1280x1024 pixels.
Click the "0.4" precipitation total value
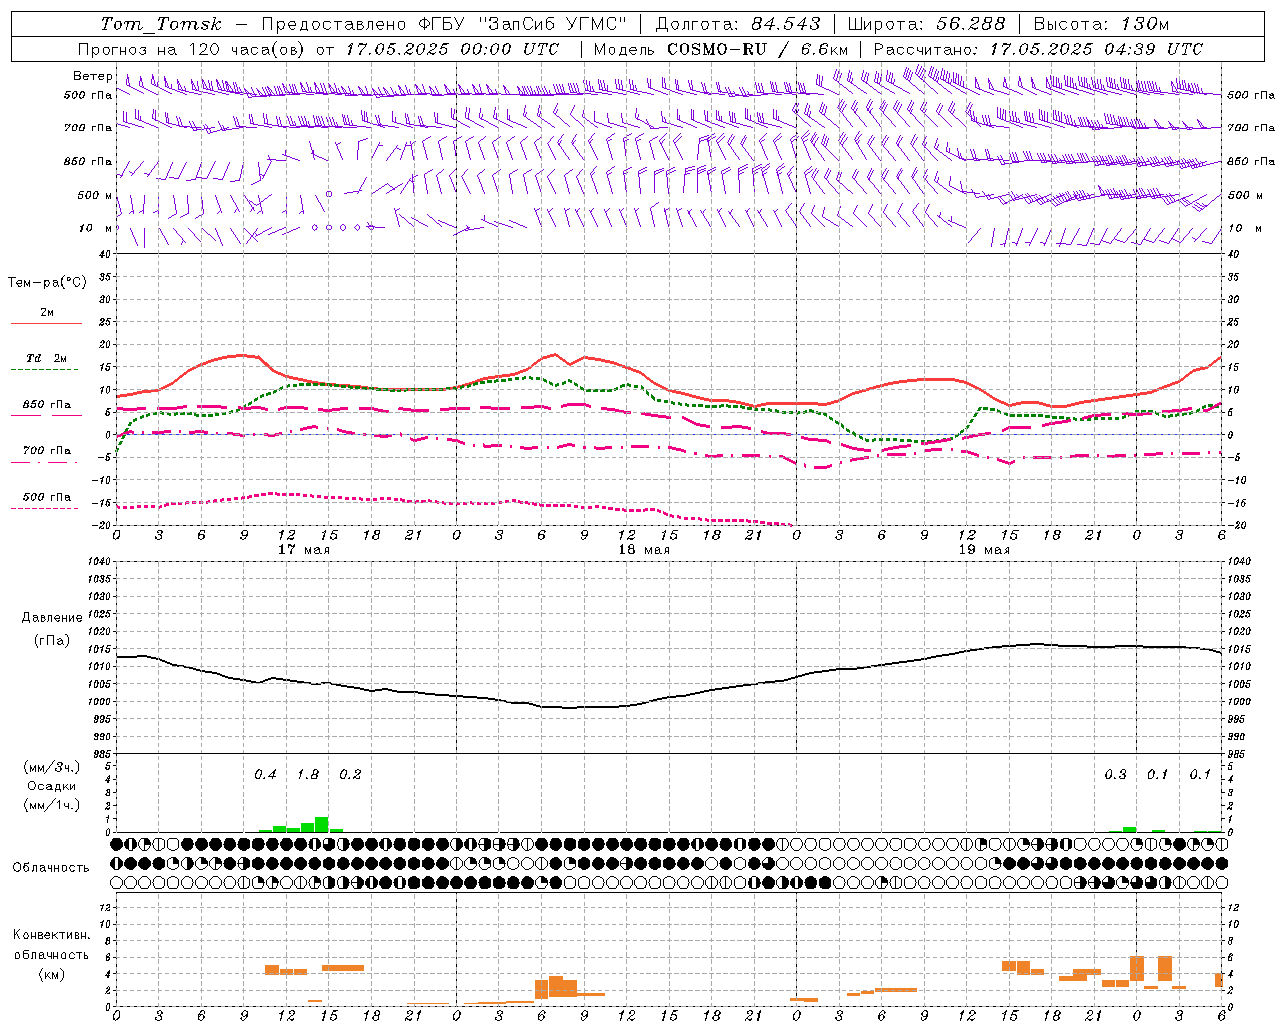pyautogui.click(x=265, y=775)
